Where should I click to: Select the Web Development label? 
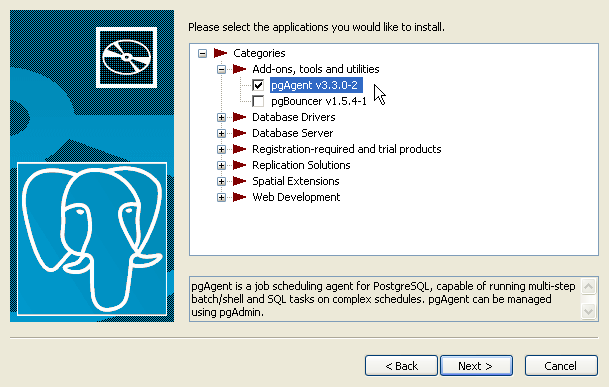[296, 197]
